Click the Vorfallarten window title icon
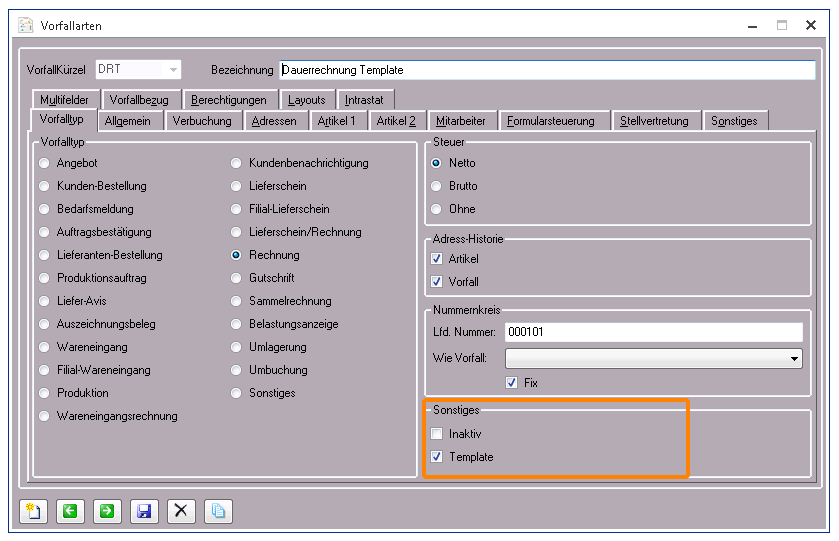The width and height of the screenshot is (839, 541). point(26,25)
